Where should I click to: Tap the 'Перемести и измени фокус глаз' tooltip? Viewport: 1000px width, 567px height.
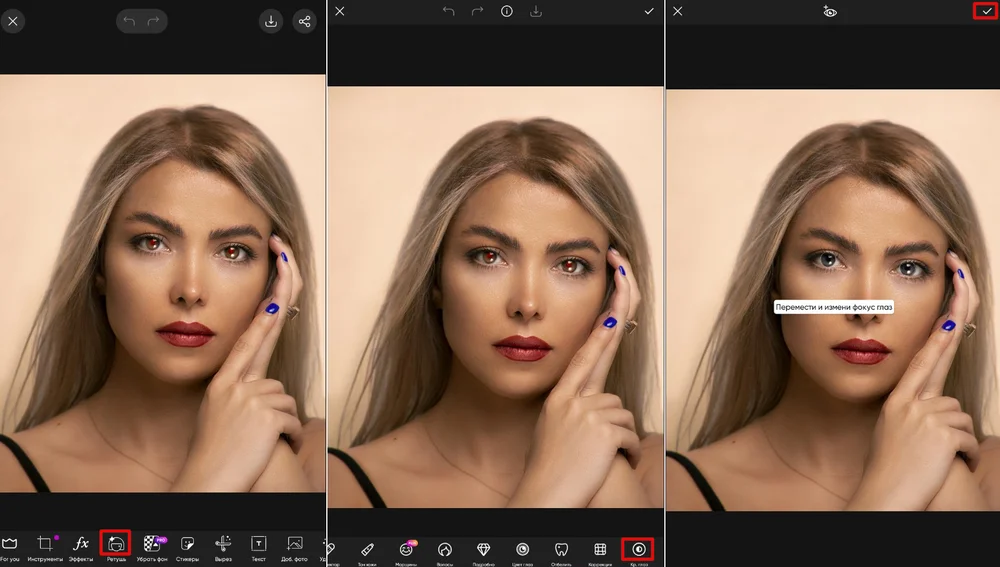834,307
